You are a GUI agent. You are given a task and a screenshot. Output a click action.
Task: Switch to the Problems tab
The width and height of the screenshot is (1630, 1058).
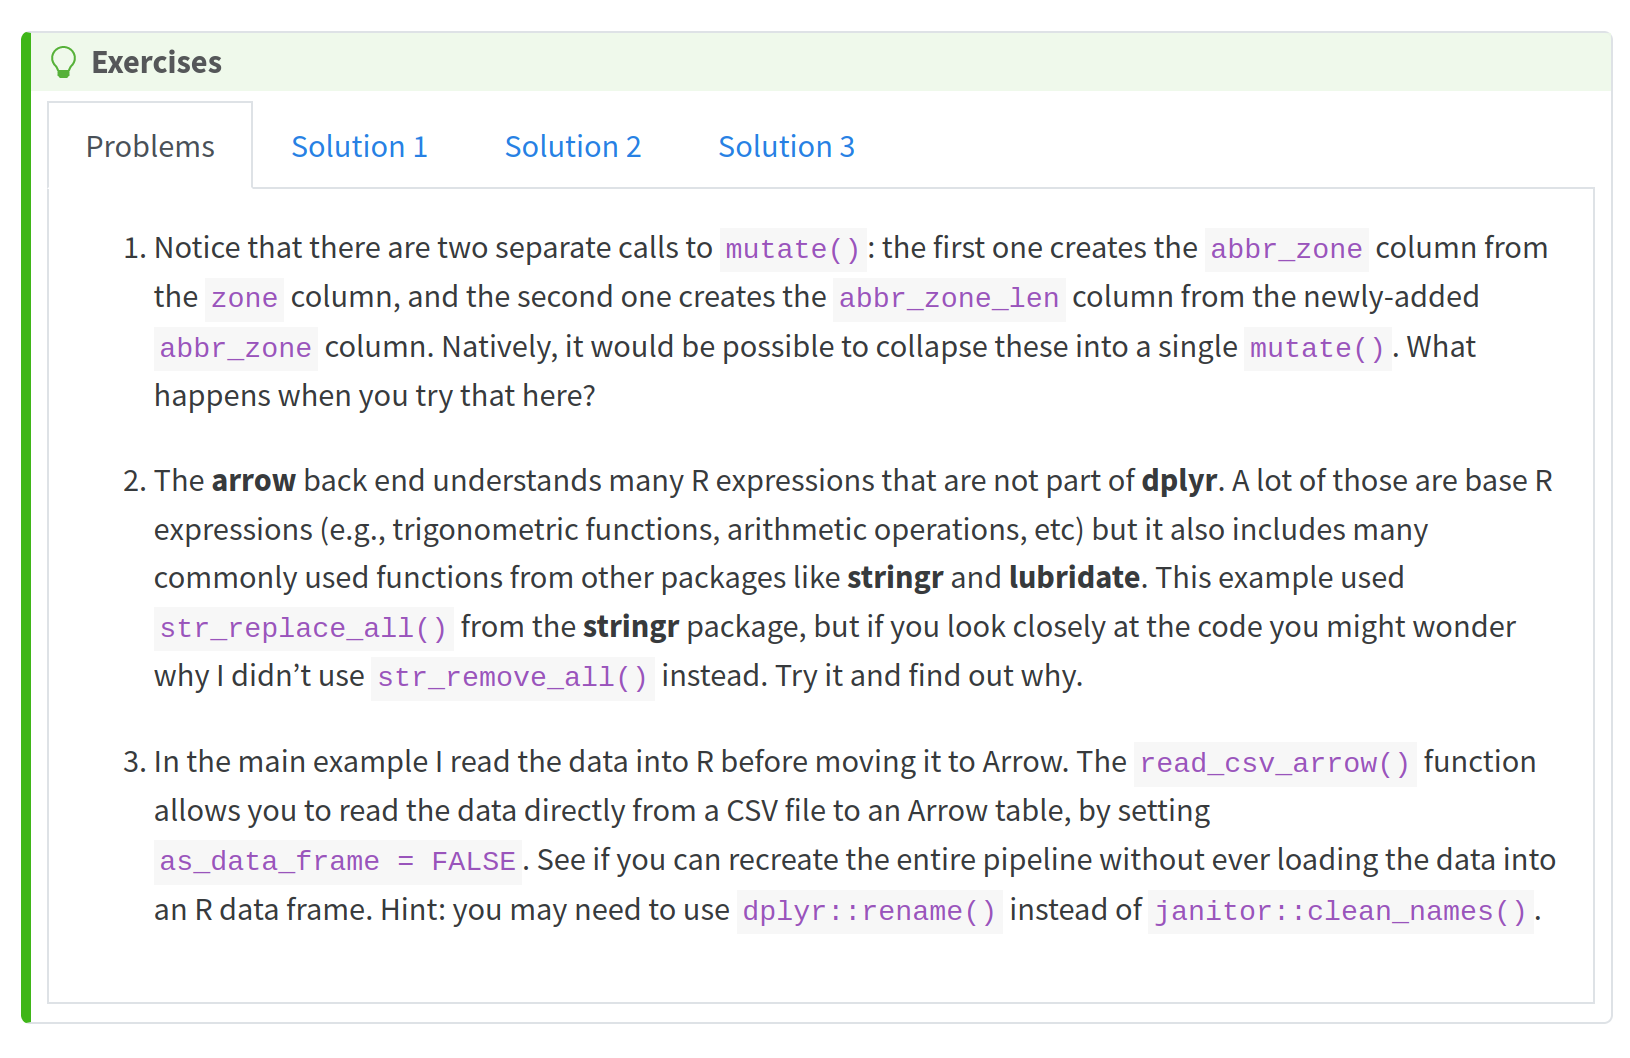150,146
